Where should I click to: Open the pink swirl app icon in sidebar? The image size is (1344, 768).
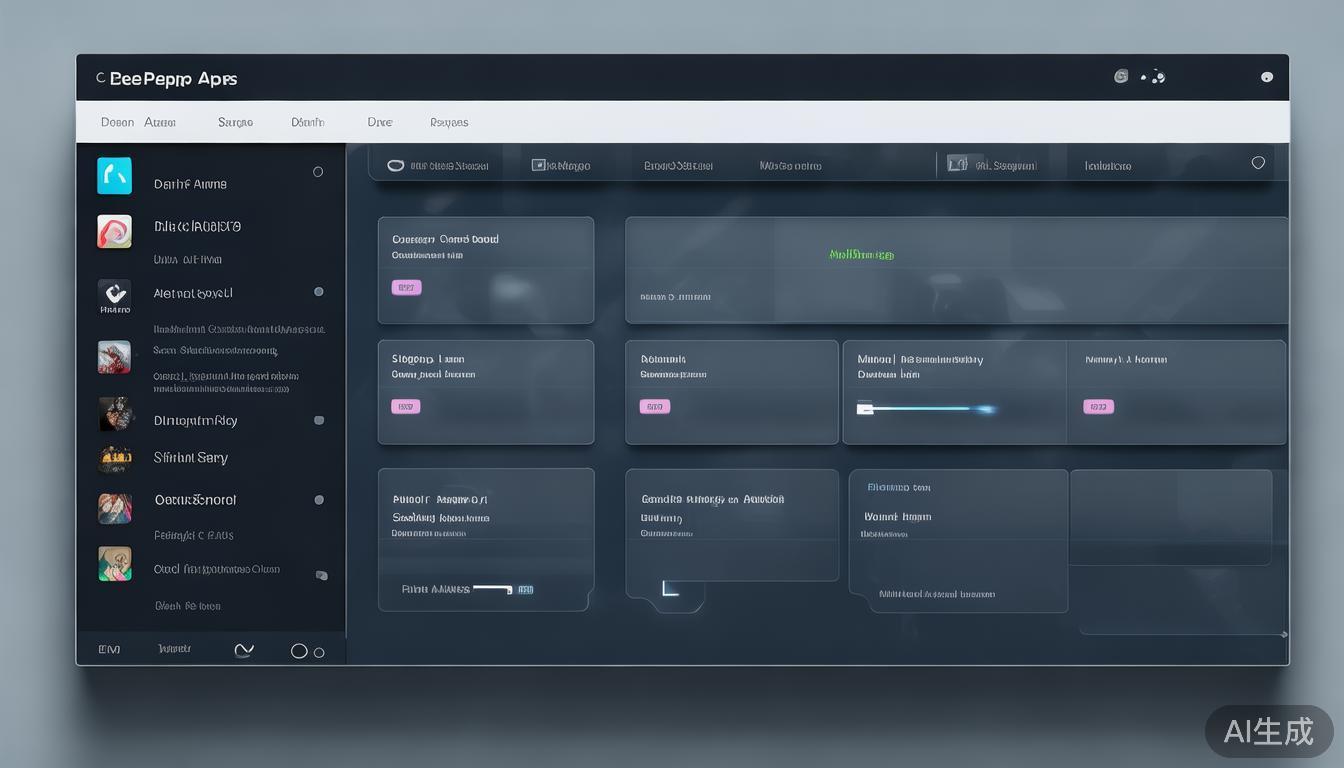[114, 231]
